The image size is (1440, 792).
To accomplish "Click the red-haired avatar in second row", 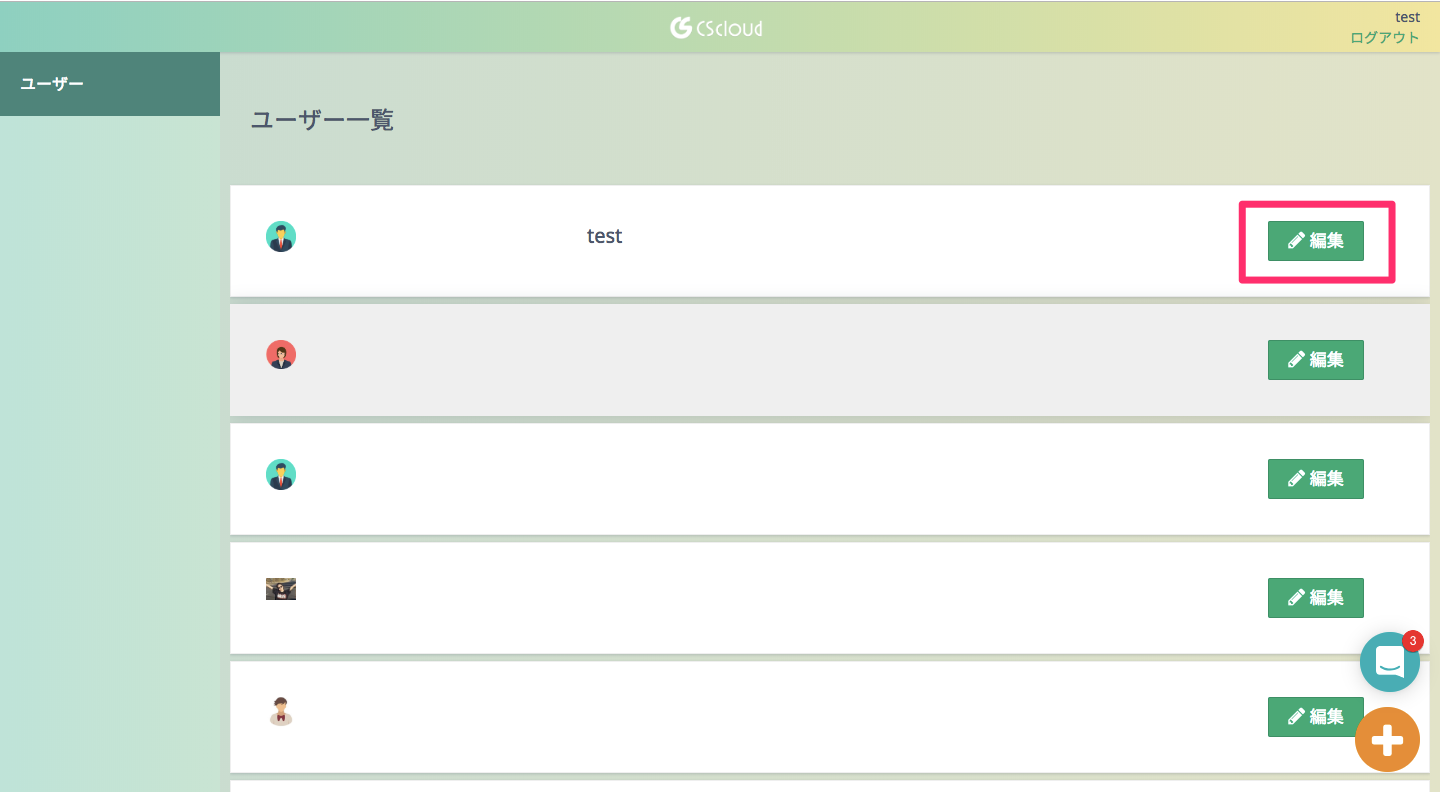I will 281,355.
